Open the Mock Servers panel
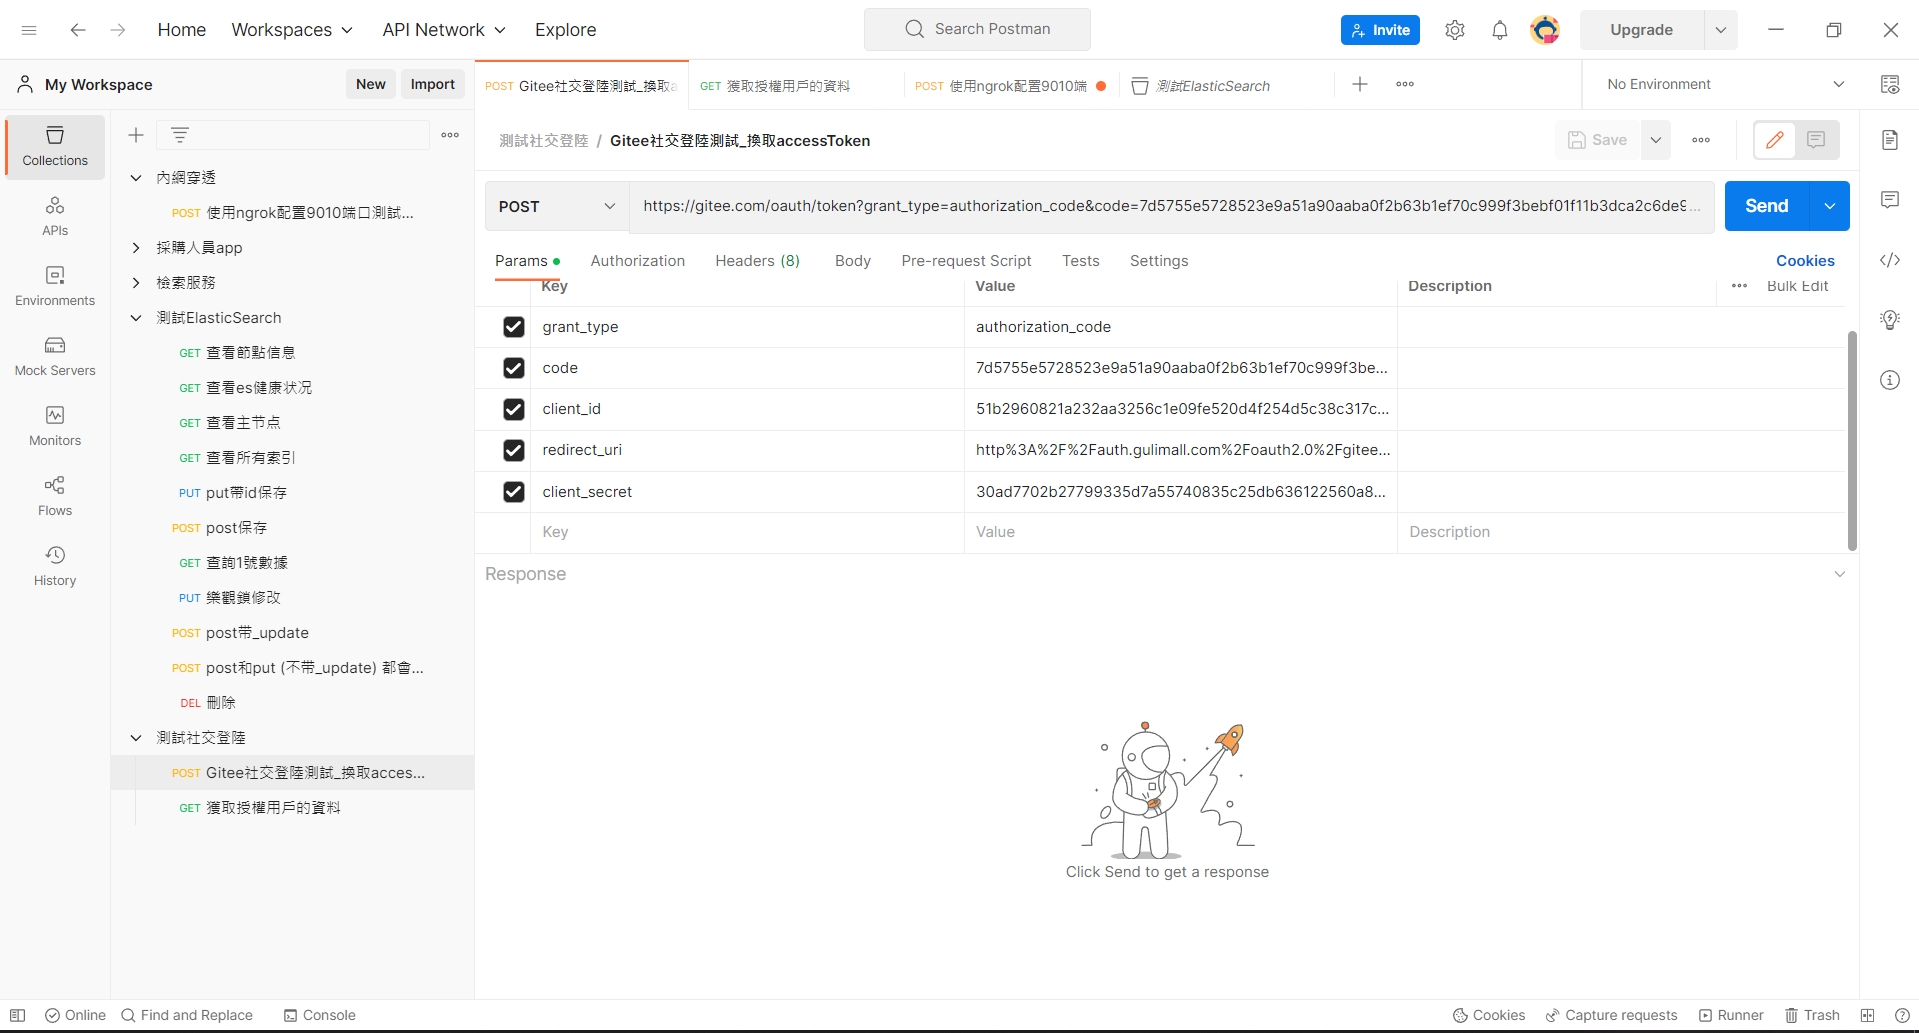 click(x=55, y=356)
